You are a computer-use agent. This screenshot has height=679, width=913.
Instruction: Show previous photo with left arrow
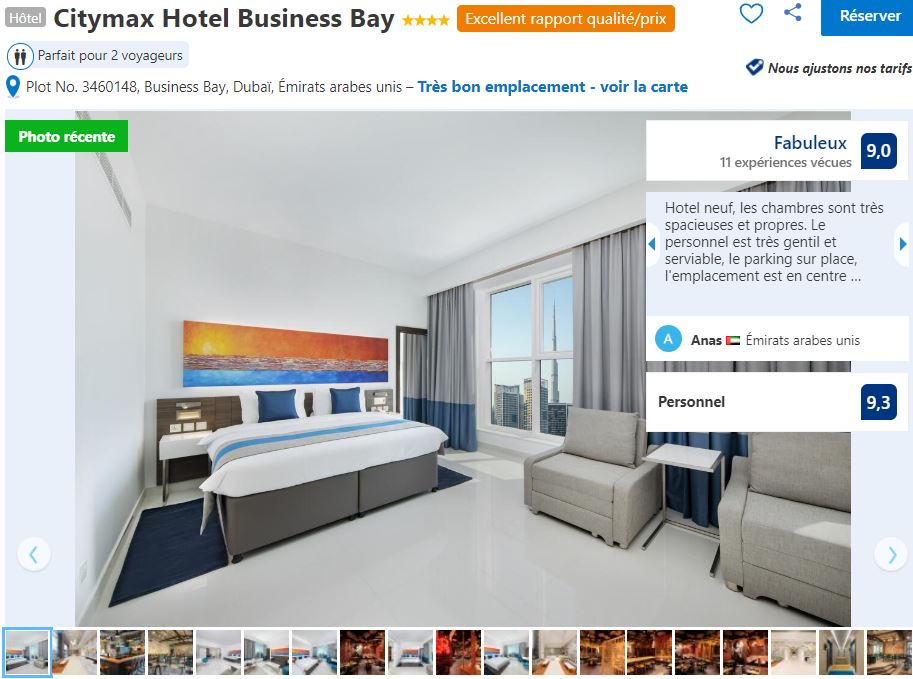point(34,554)
